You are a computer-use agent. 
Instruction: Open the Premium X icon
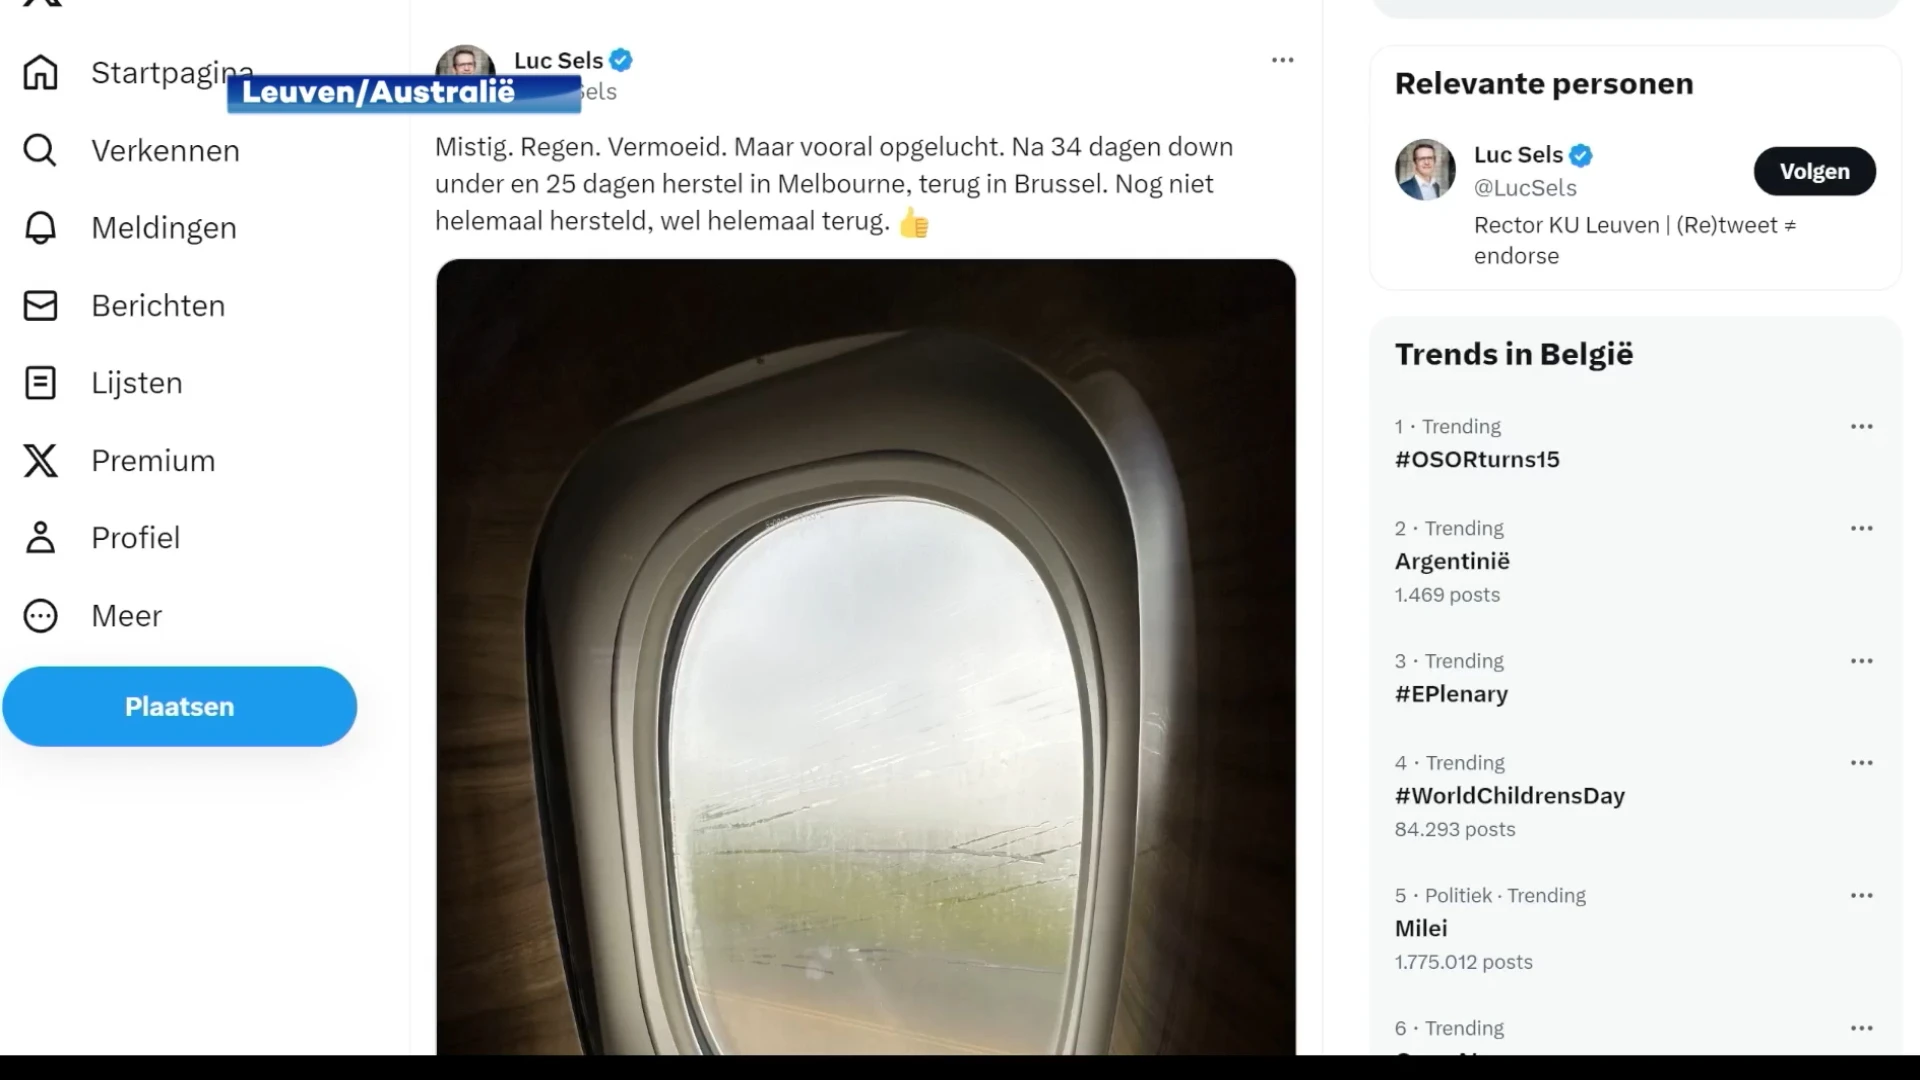coord(40,460)
